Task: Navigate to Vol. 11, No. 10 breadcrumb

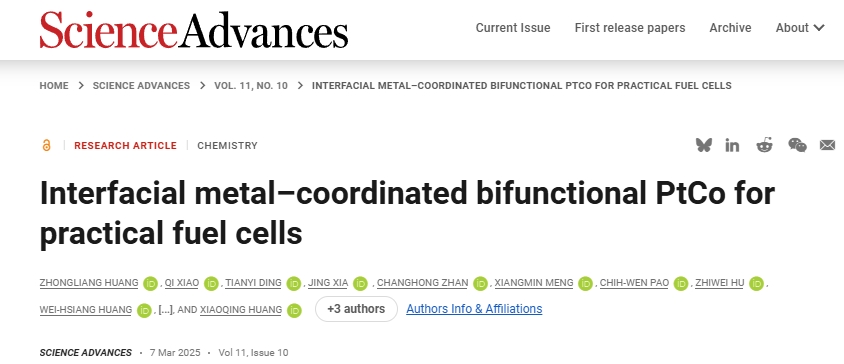Action: click(x=251, y=86)
